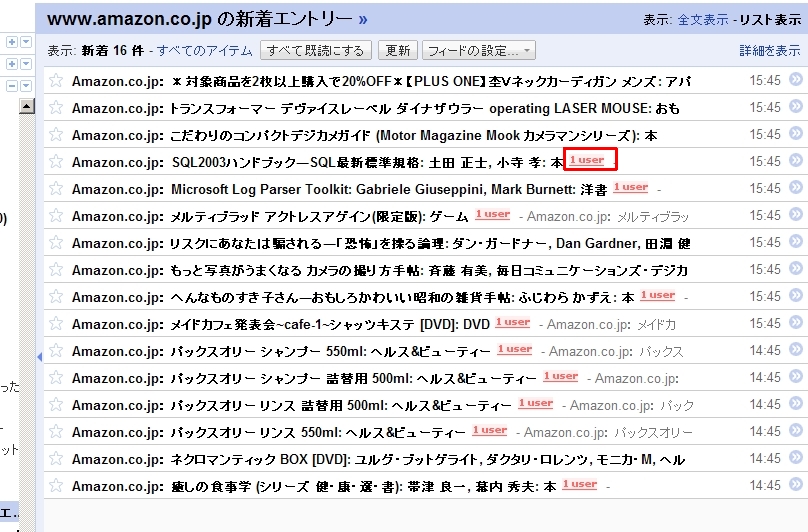This screenshot has height=532, width=808.
Task: Open the 1 user link on メイドカフェ発表会 row
Action: pos(513,323)
